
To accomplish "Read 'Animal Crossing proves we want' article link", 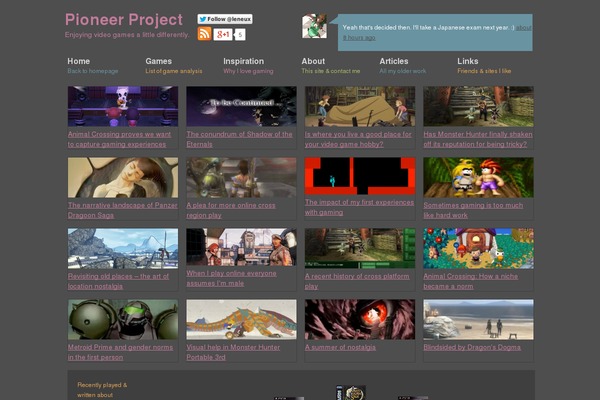I will point(119,139).
